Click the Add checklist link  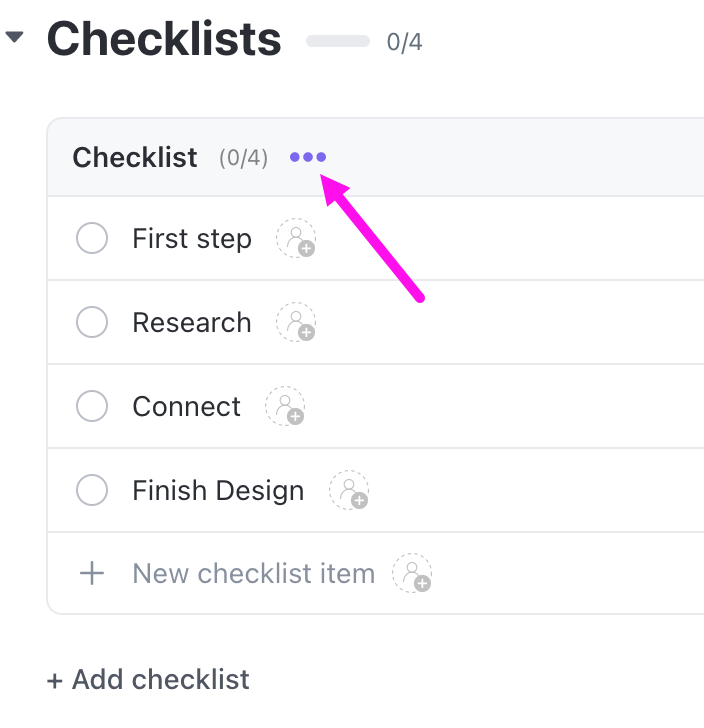[x=148, y=680]
